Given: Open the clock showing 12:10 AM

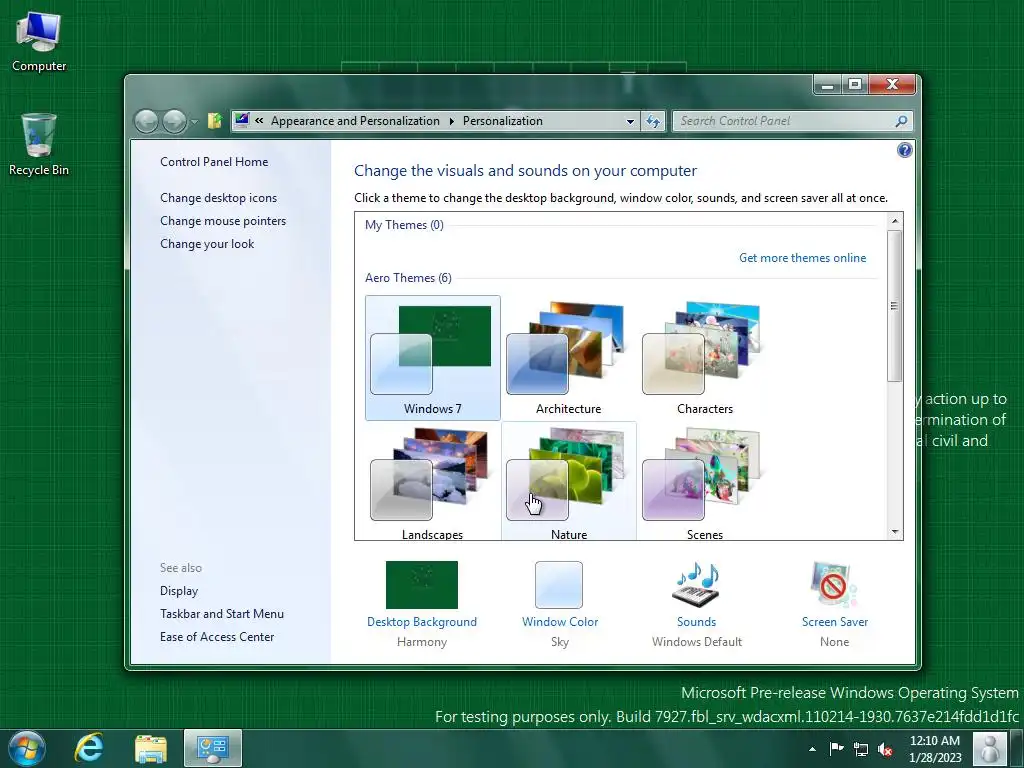Looking at the screenshot, I should (935, 749).
